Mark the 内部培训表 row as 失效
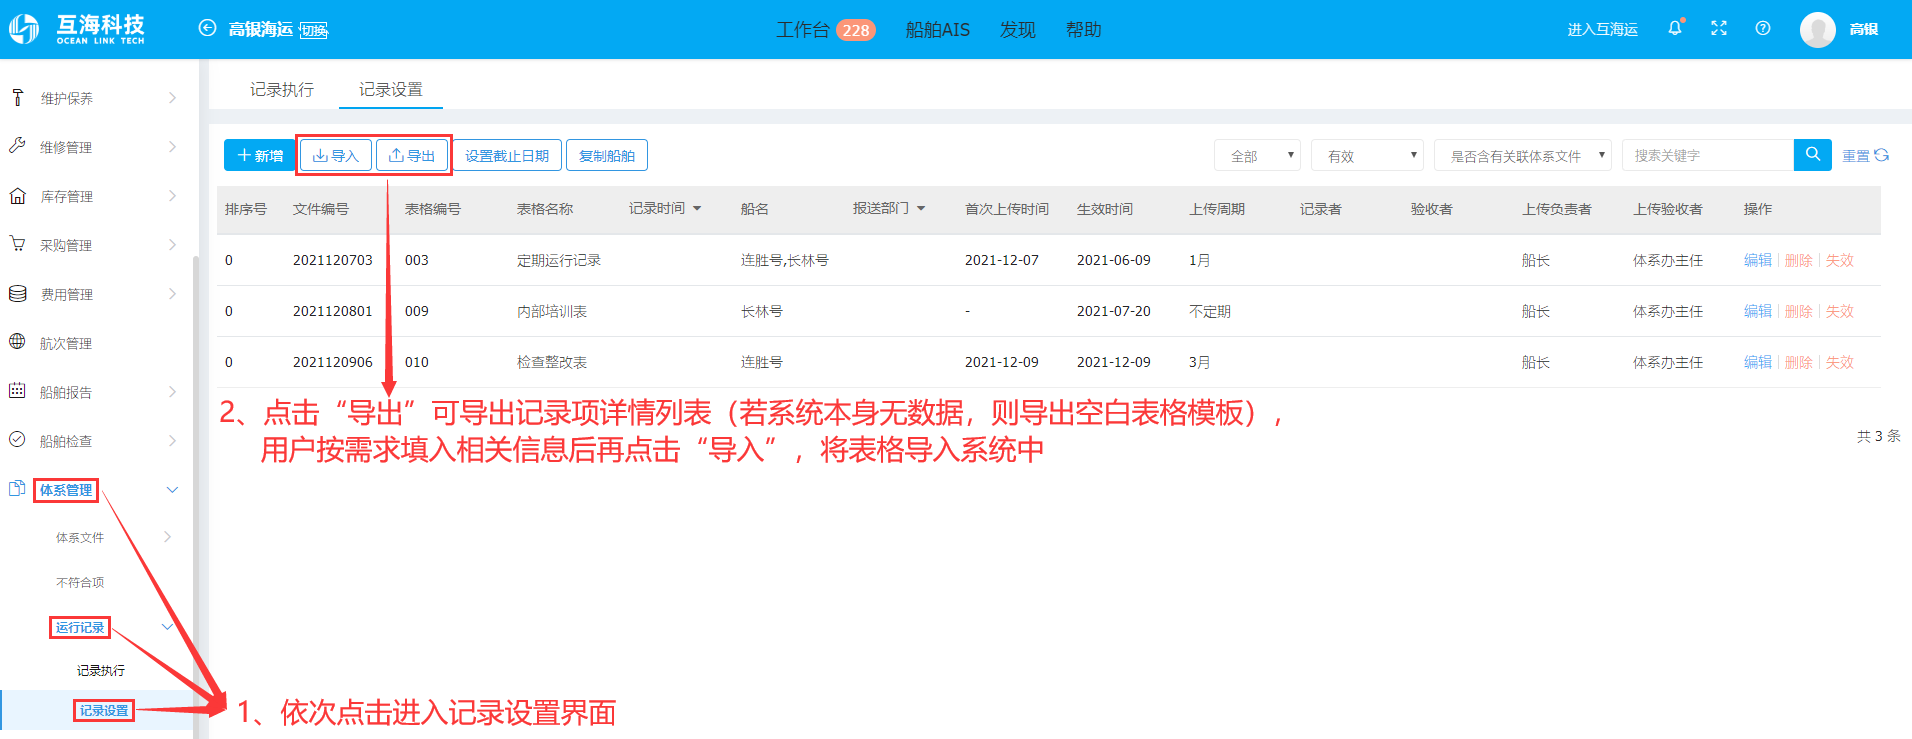 pyautogui.click(x=1839, y=311)
